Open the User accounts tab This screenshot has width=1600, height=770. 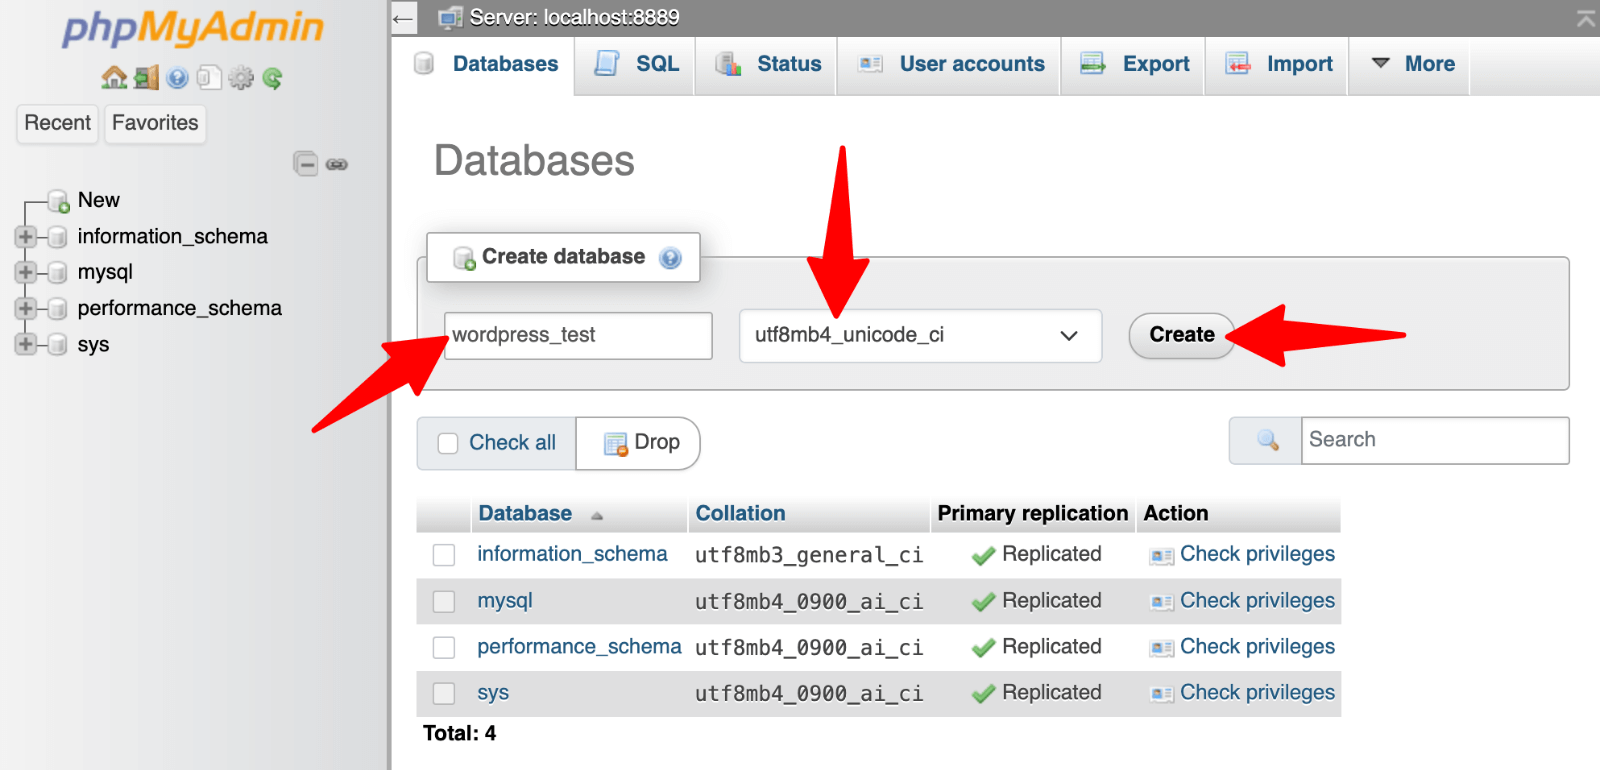950,65
